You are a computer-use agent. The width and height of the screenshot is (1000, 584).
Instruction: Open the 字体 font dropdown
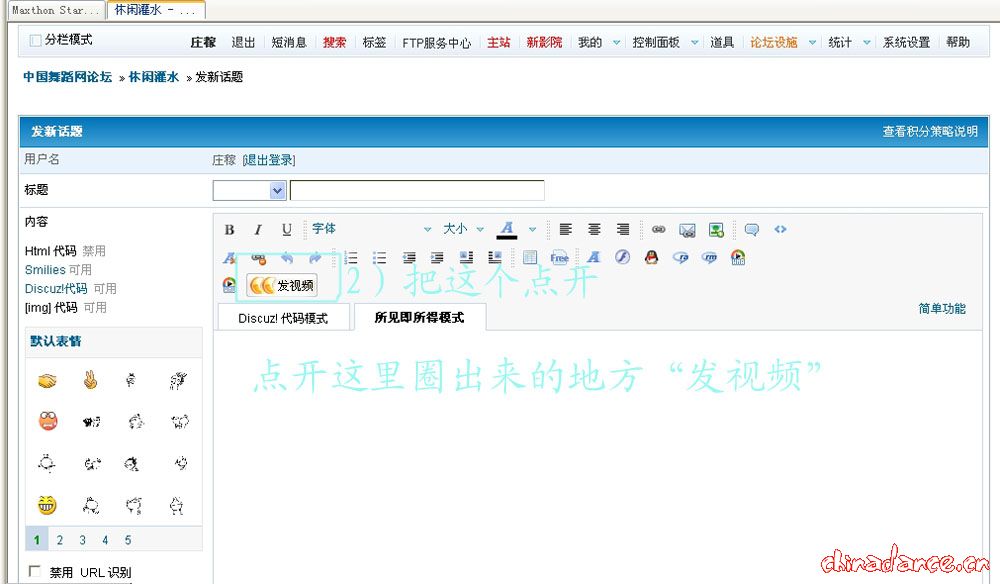pyautogui.click(x=370, y=230)
